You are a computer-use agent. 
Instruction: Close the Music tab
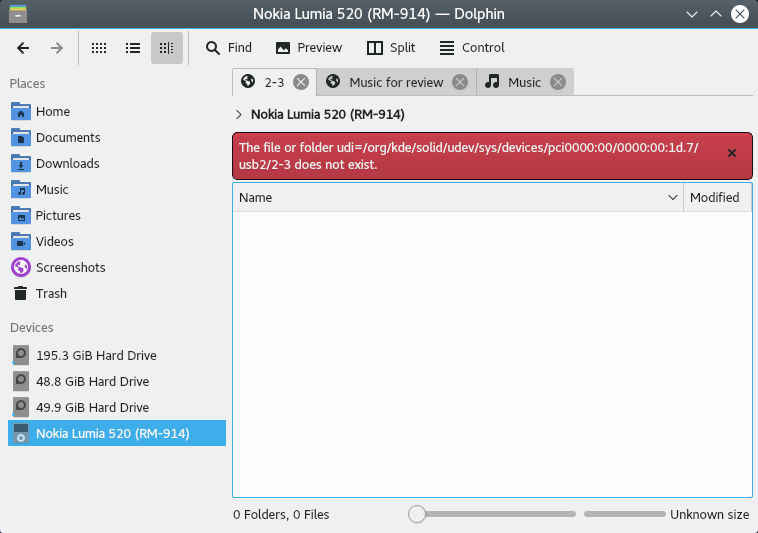pos(558,83)
